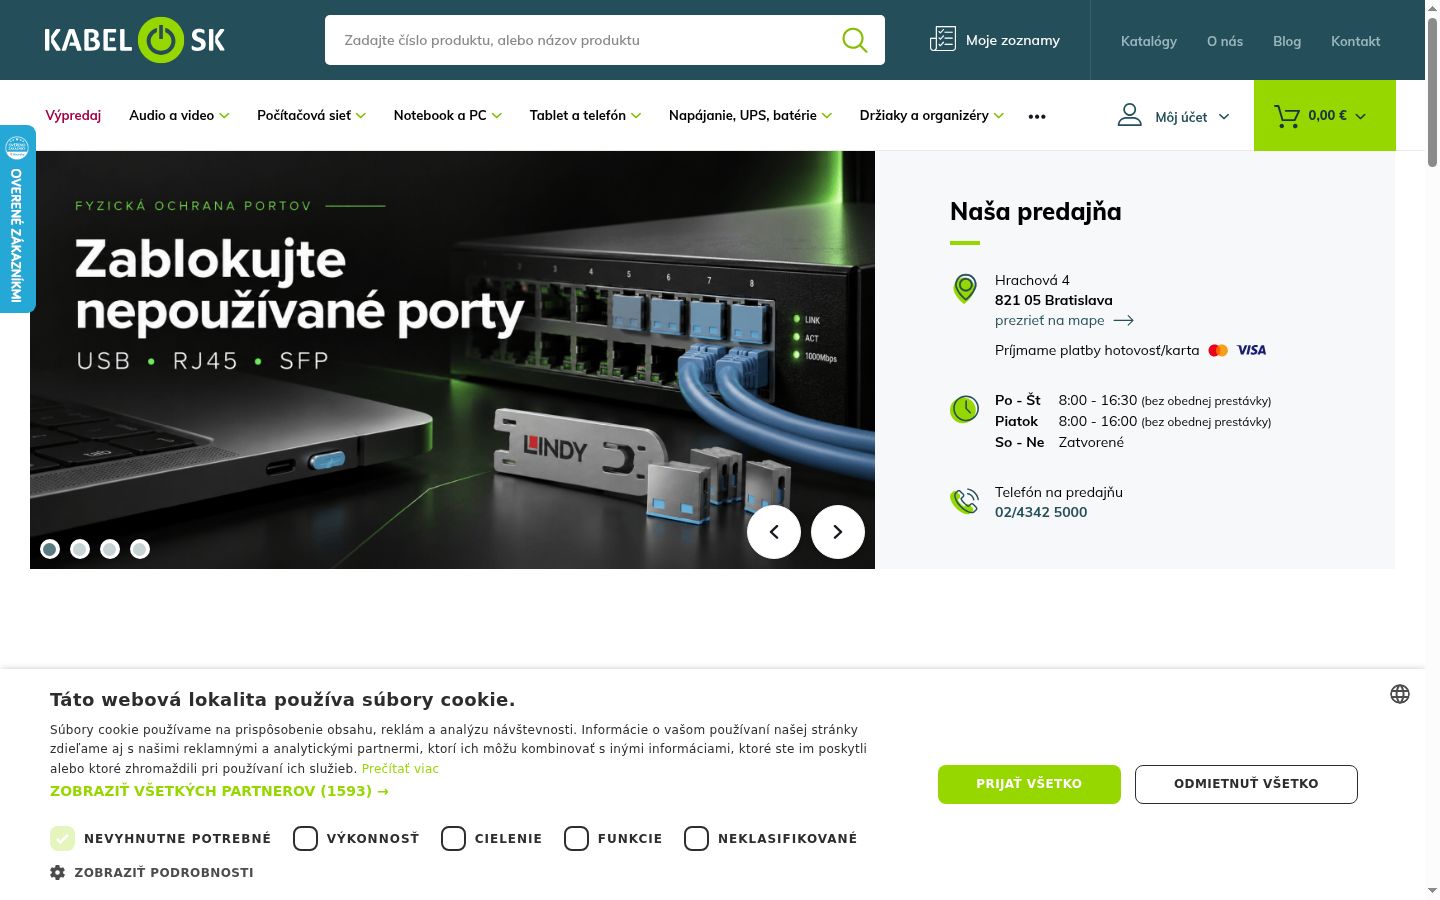Open the shopping cart icon
The image size is (1440, 900).
tap(1287, 116)
